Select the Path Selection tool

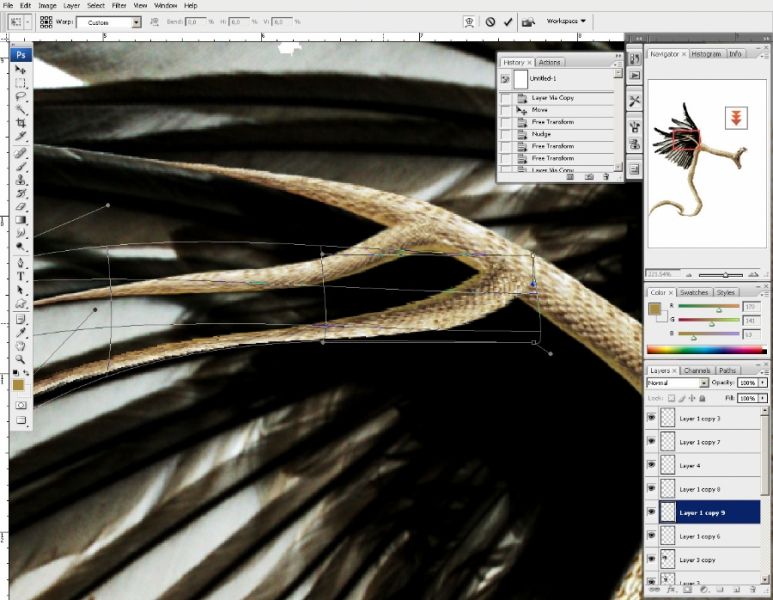20,290
